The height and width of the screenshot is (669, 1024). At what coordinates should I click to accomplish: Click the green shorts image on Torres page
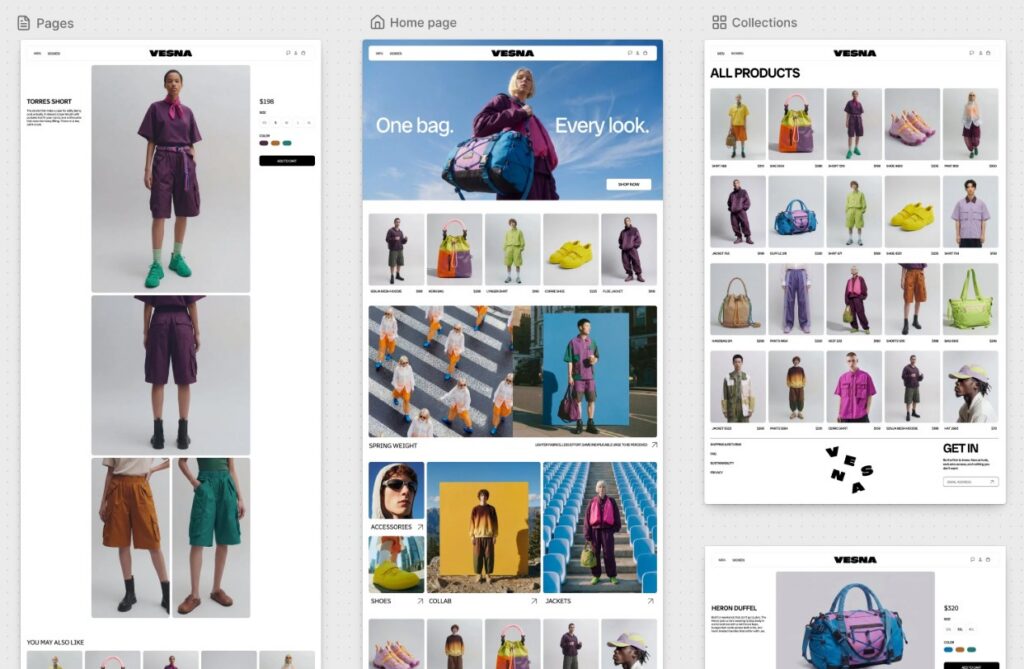(211, 537)
